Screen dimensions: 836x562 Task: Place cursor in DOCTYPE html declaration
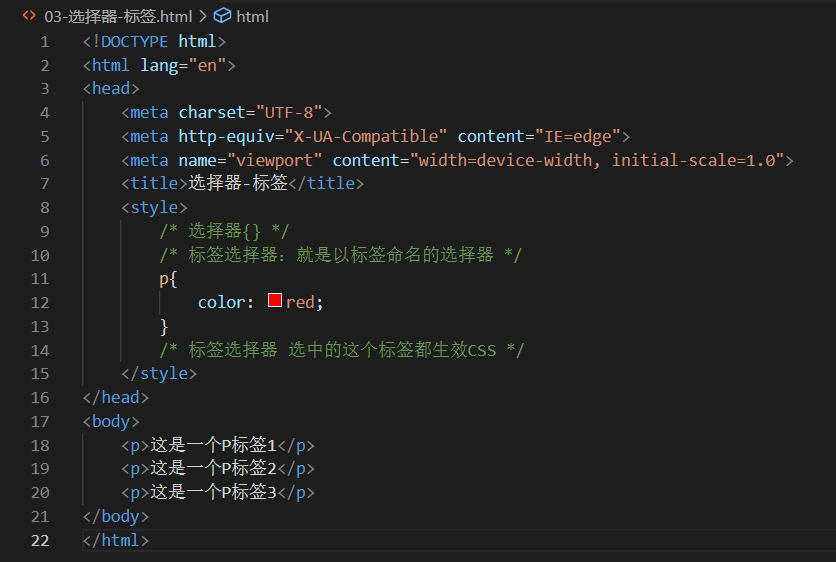pyautogui.click(x=154, y=42)
